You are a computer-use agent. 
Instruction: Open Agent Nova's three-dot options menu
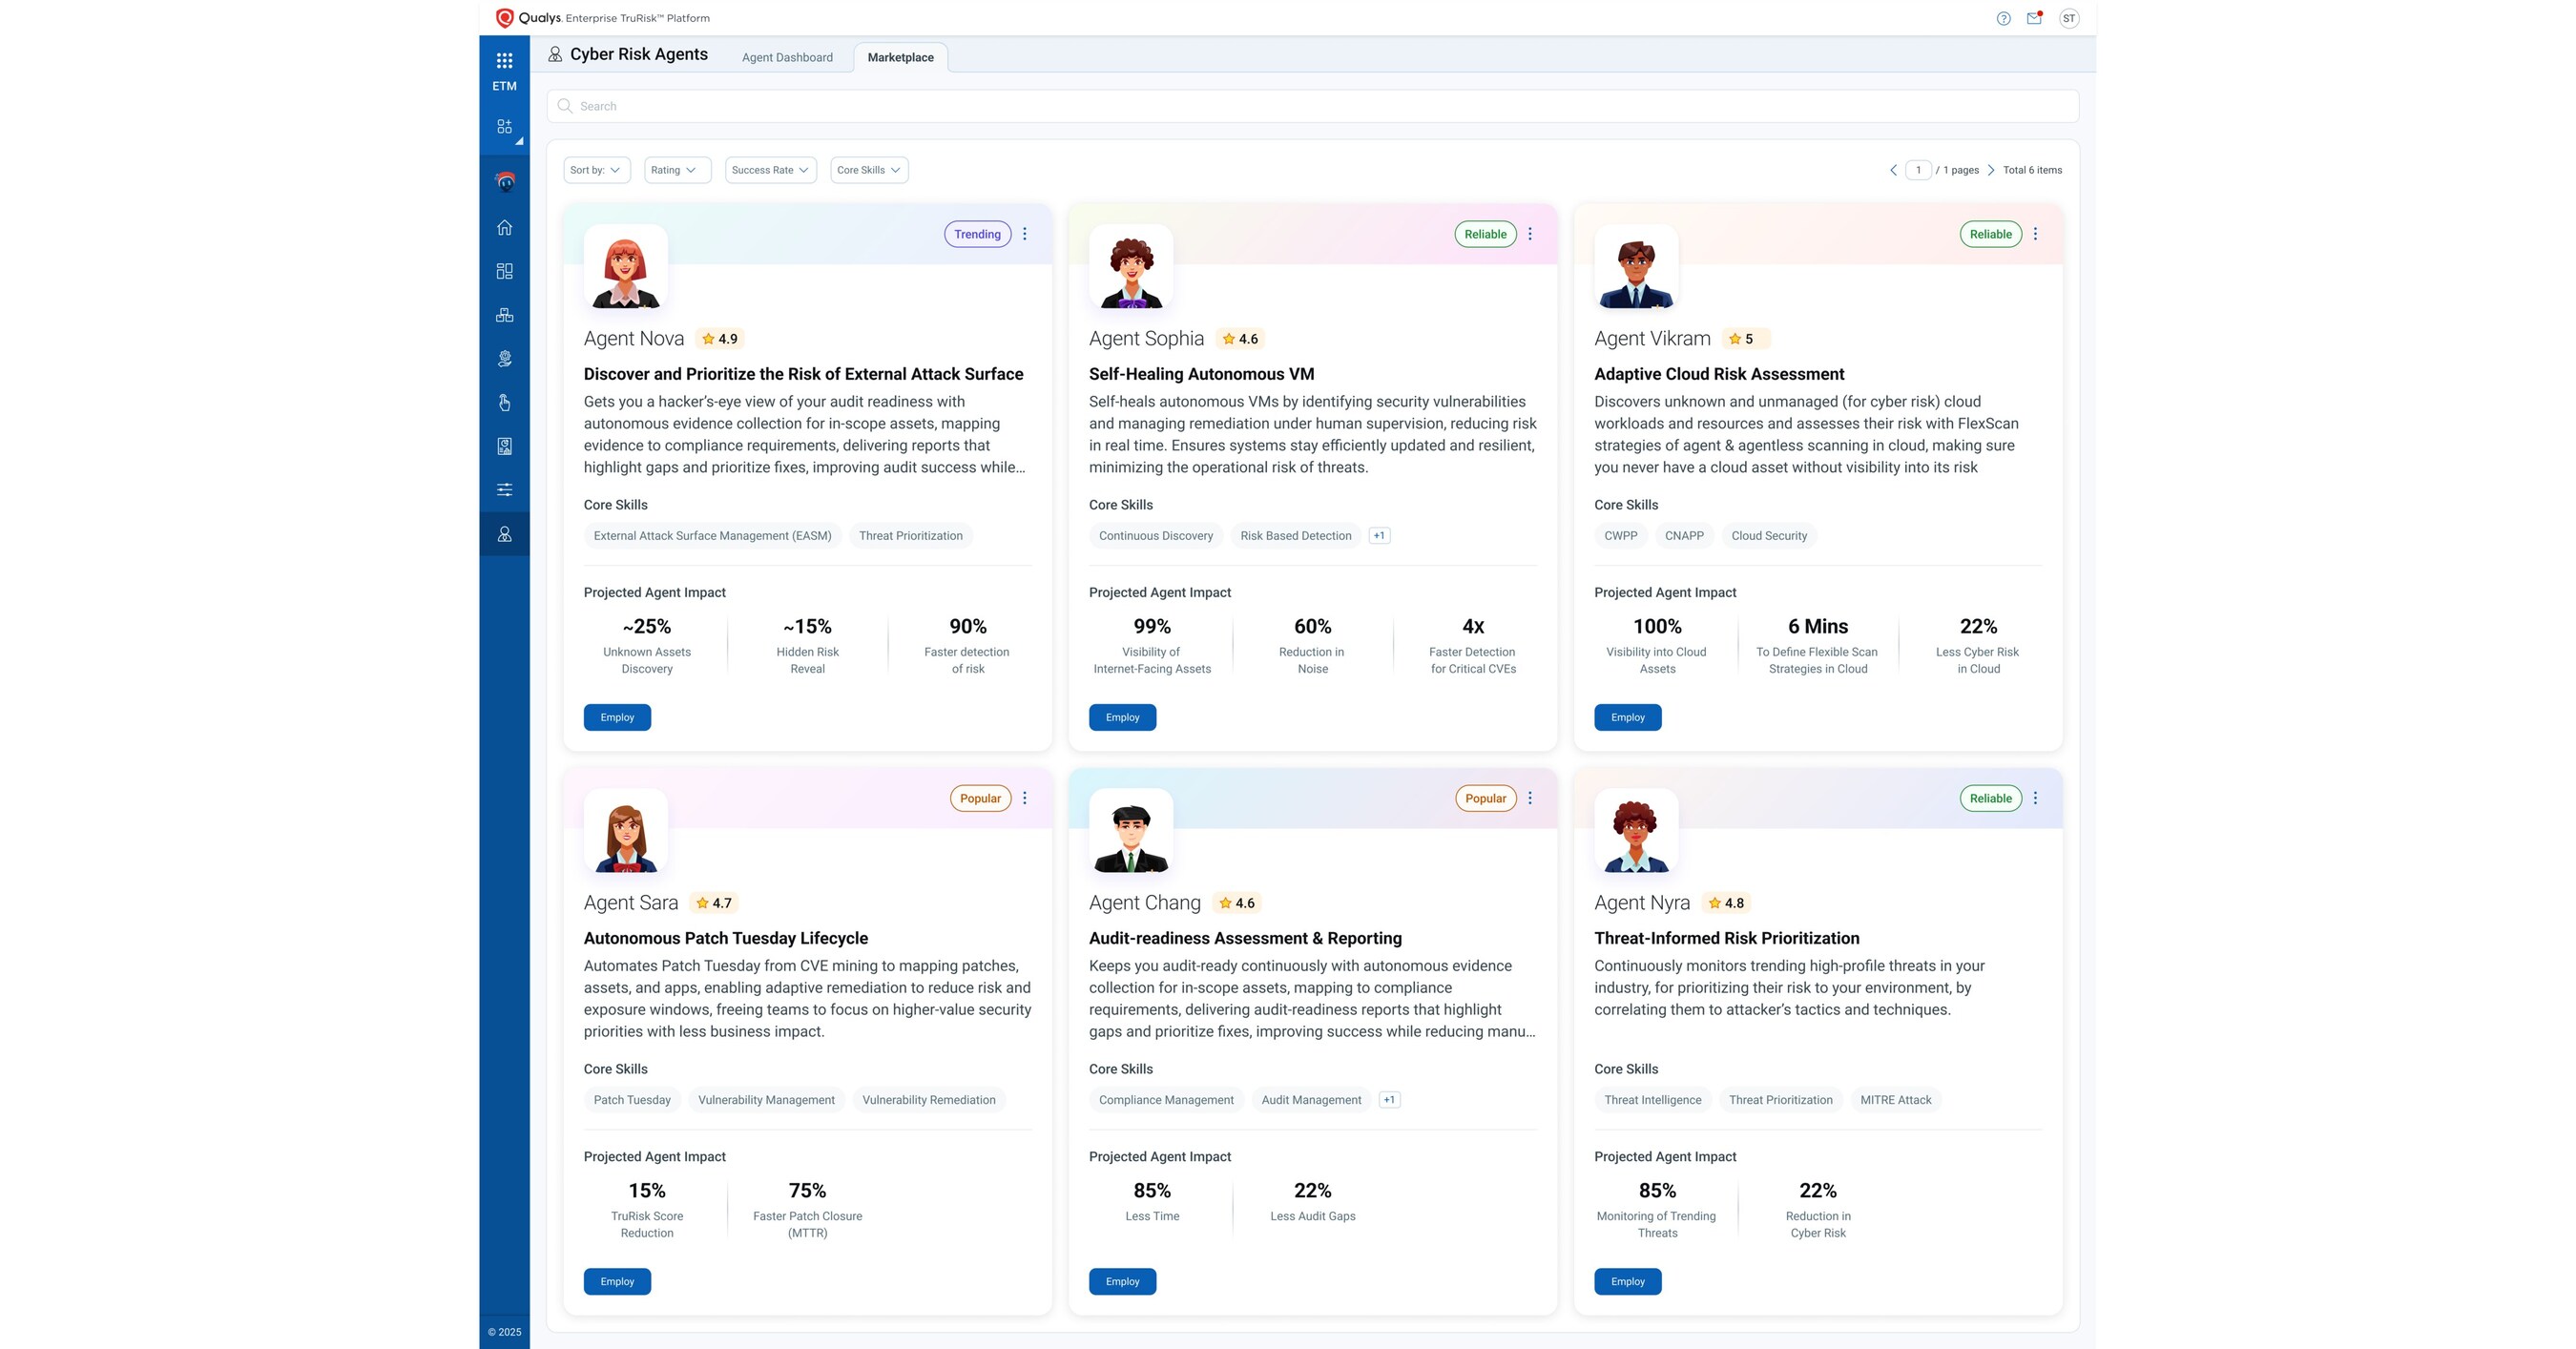tap(1025, 234)
